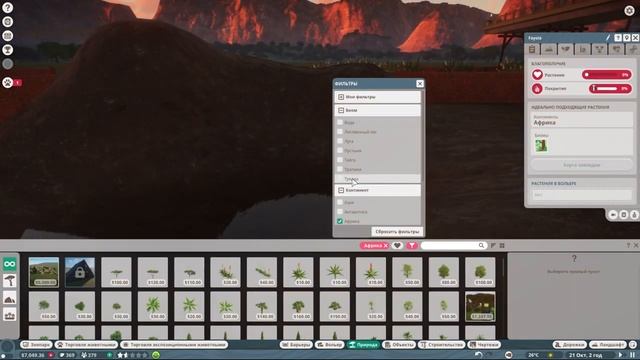
Task: Click the pink funnel filter icon
Action: 412,245
